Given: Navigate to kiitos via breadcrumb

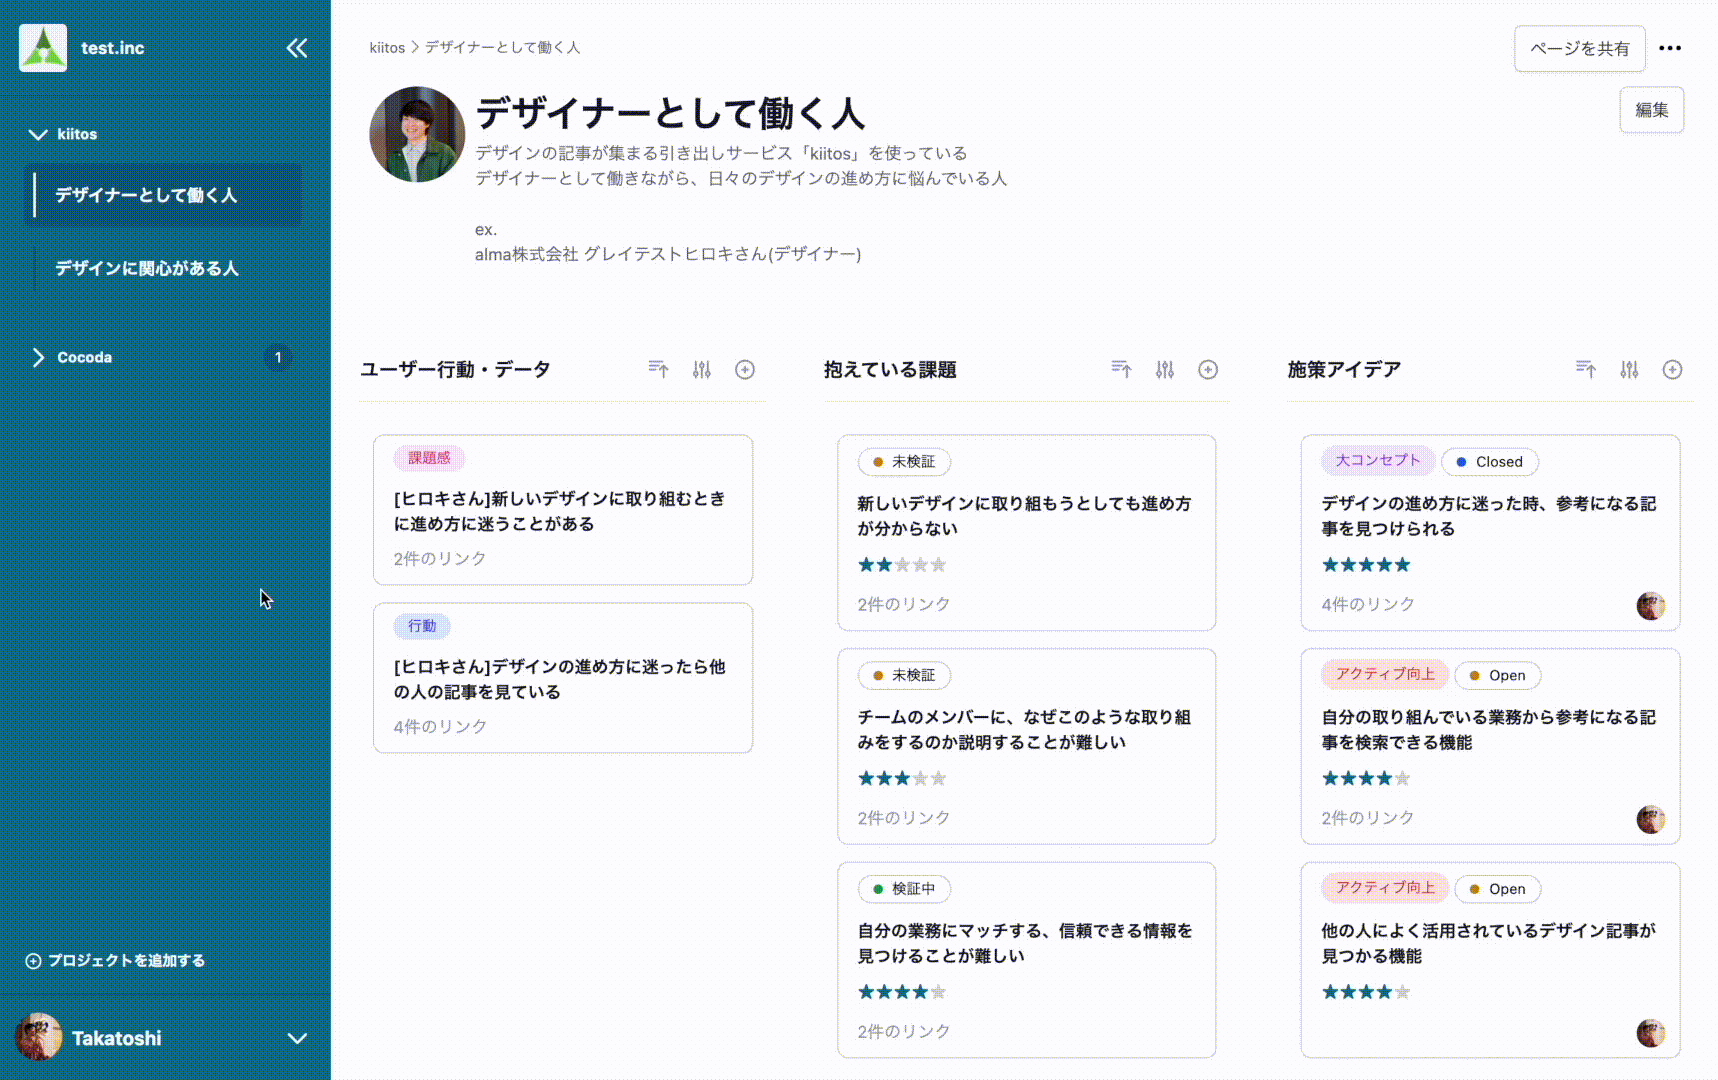Looking at the screenshot, I should click(385, 47).
